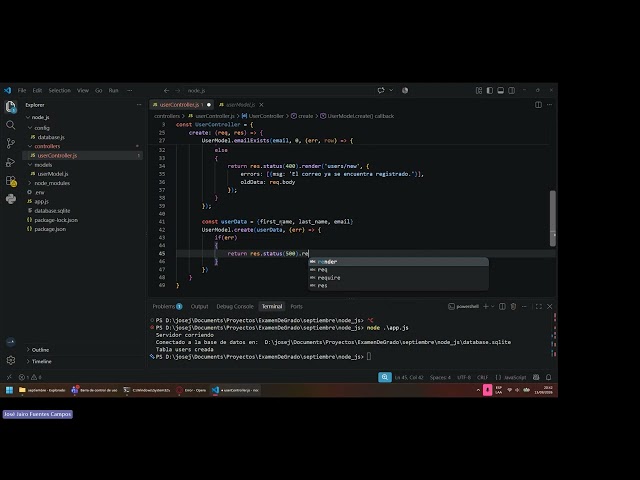Image resolution: width=640 pixels, height=480 pixels.
Task: Open the Copilot dropdown chevron in title bar
Action: 391,90
